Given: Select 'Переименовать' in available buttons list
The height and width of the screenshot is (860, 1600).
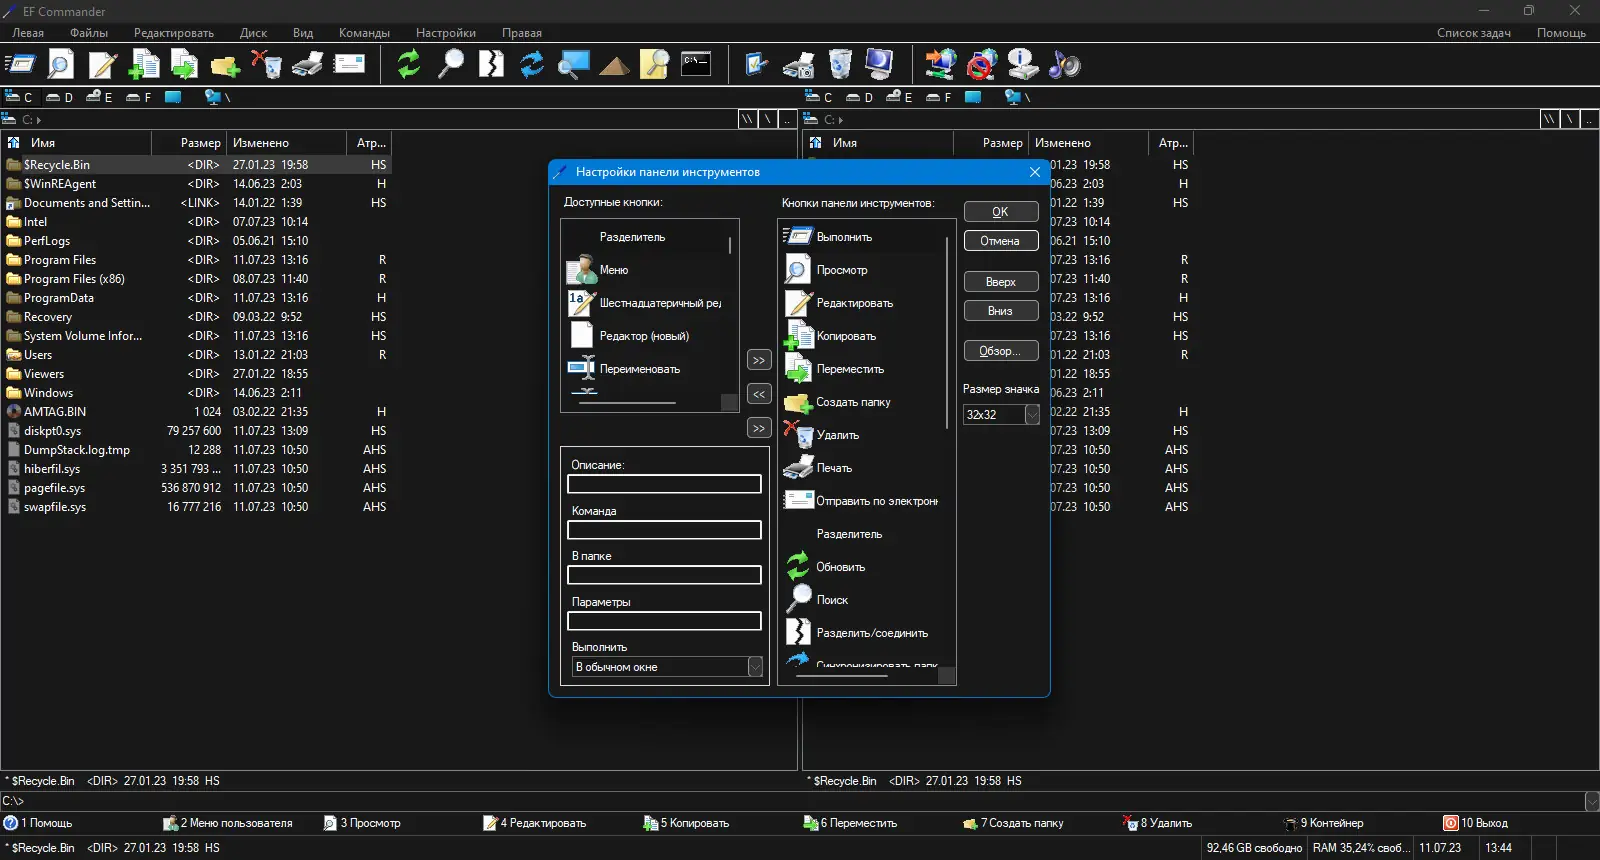Looking at the screenshot, I should pos(639,369).
